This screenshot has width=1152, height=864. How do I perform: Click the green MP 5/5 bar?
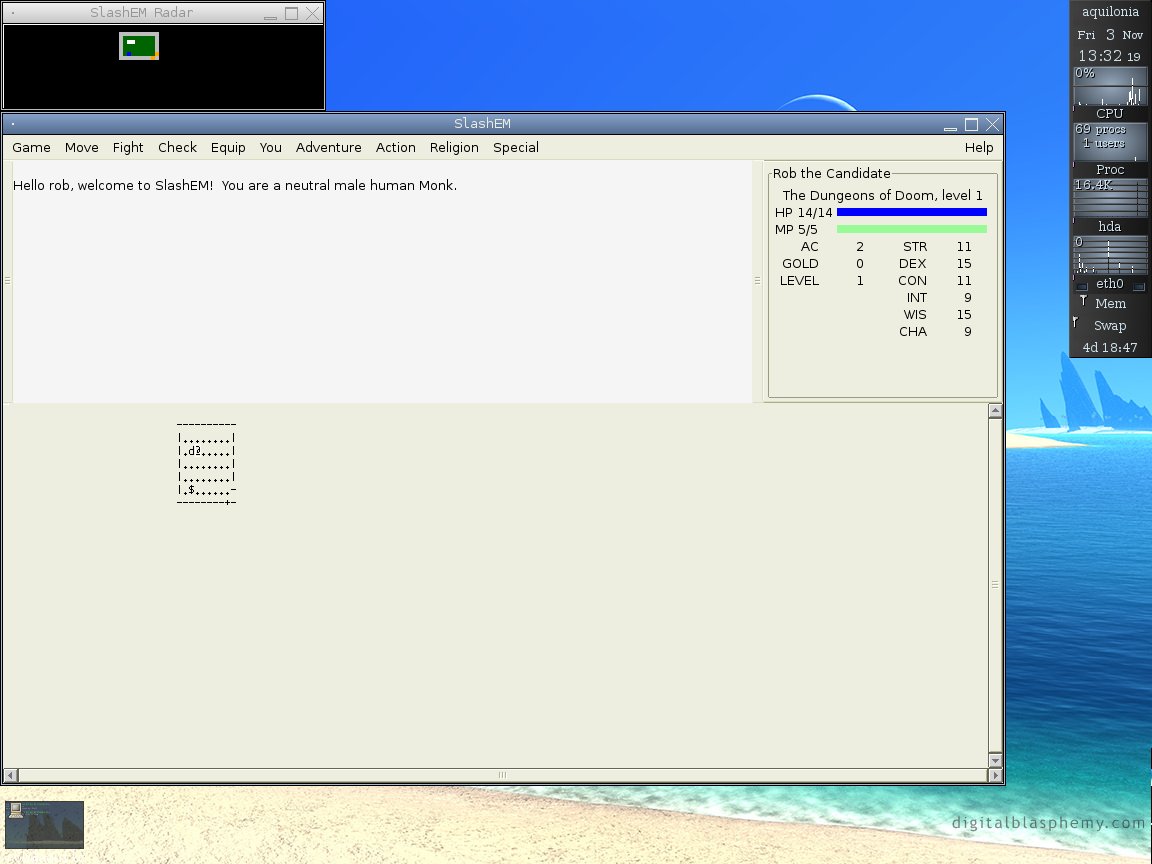[x=911, y=229]
